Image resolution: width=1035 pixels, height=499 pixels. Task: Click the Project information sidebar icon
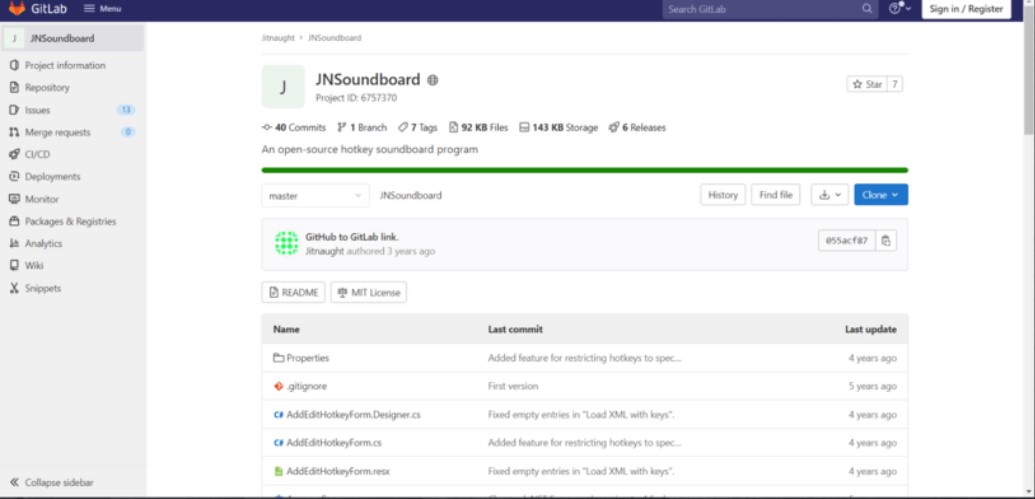coord(14,65)
